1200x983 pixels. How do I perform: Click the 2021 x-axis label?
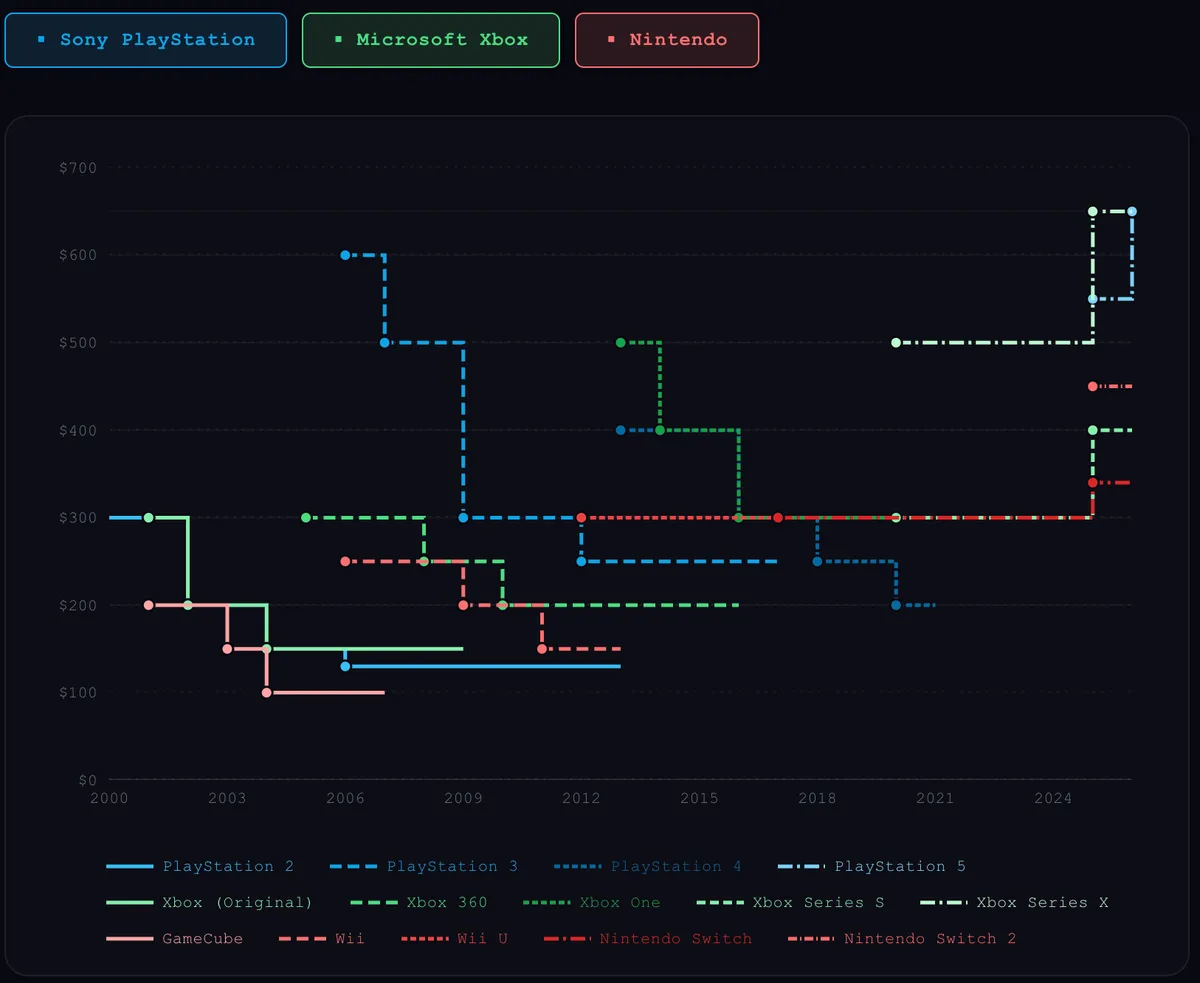[x=935, y=798]
